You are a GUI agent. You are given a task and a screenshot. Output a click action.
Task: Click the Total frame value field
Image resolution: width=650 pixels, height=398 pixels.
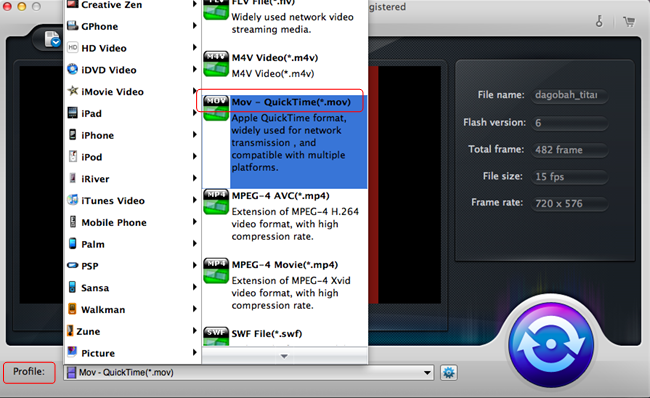[569, 150]
